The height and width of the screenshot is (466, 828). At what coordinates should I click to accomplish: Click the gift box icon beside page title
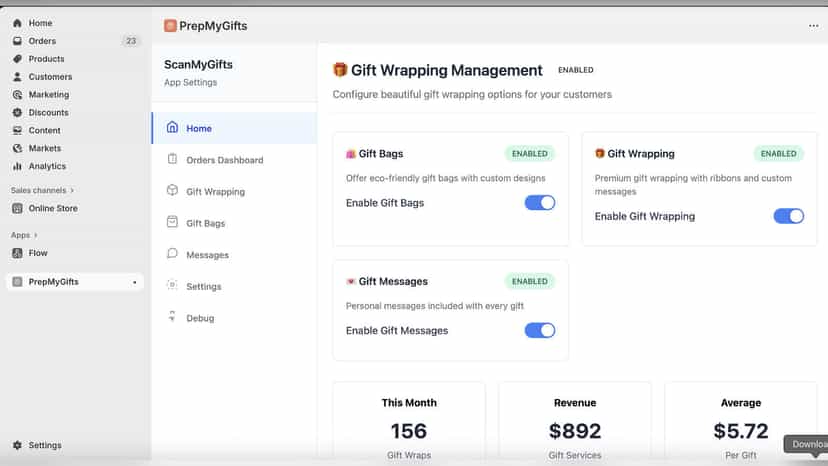[340, 69]
